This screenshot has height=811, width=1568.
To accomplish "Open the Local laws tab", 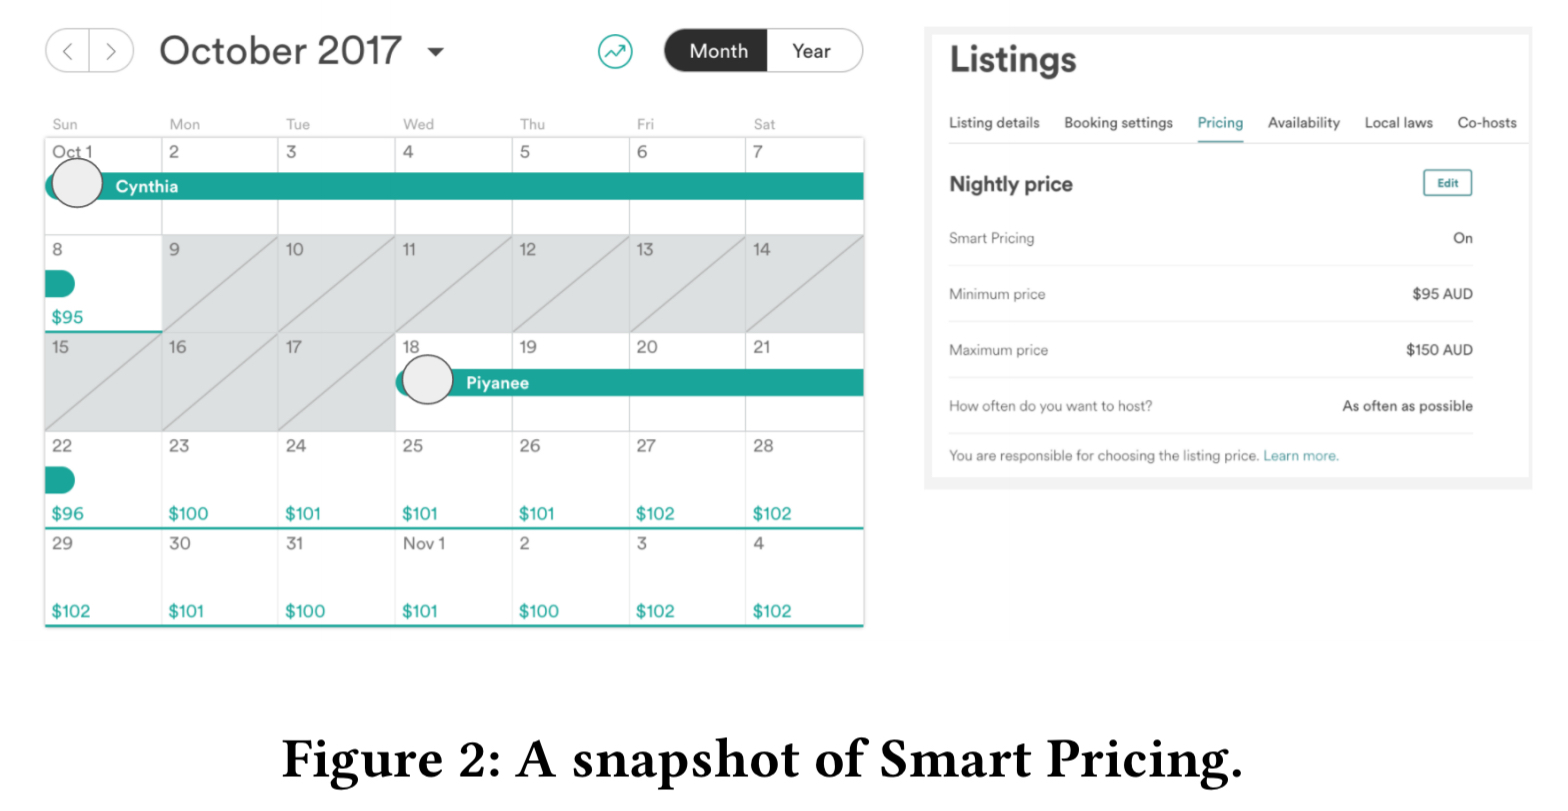I will 1398,123.
